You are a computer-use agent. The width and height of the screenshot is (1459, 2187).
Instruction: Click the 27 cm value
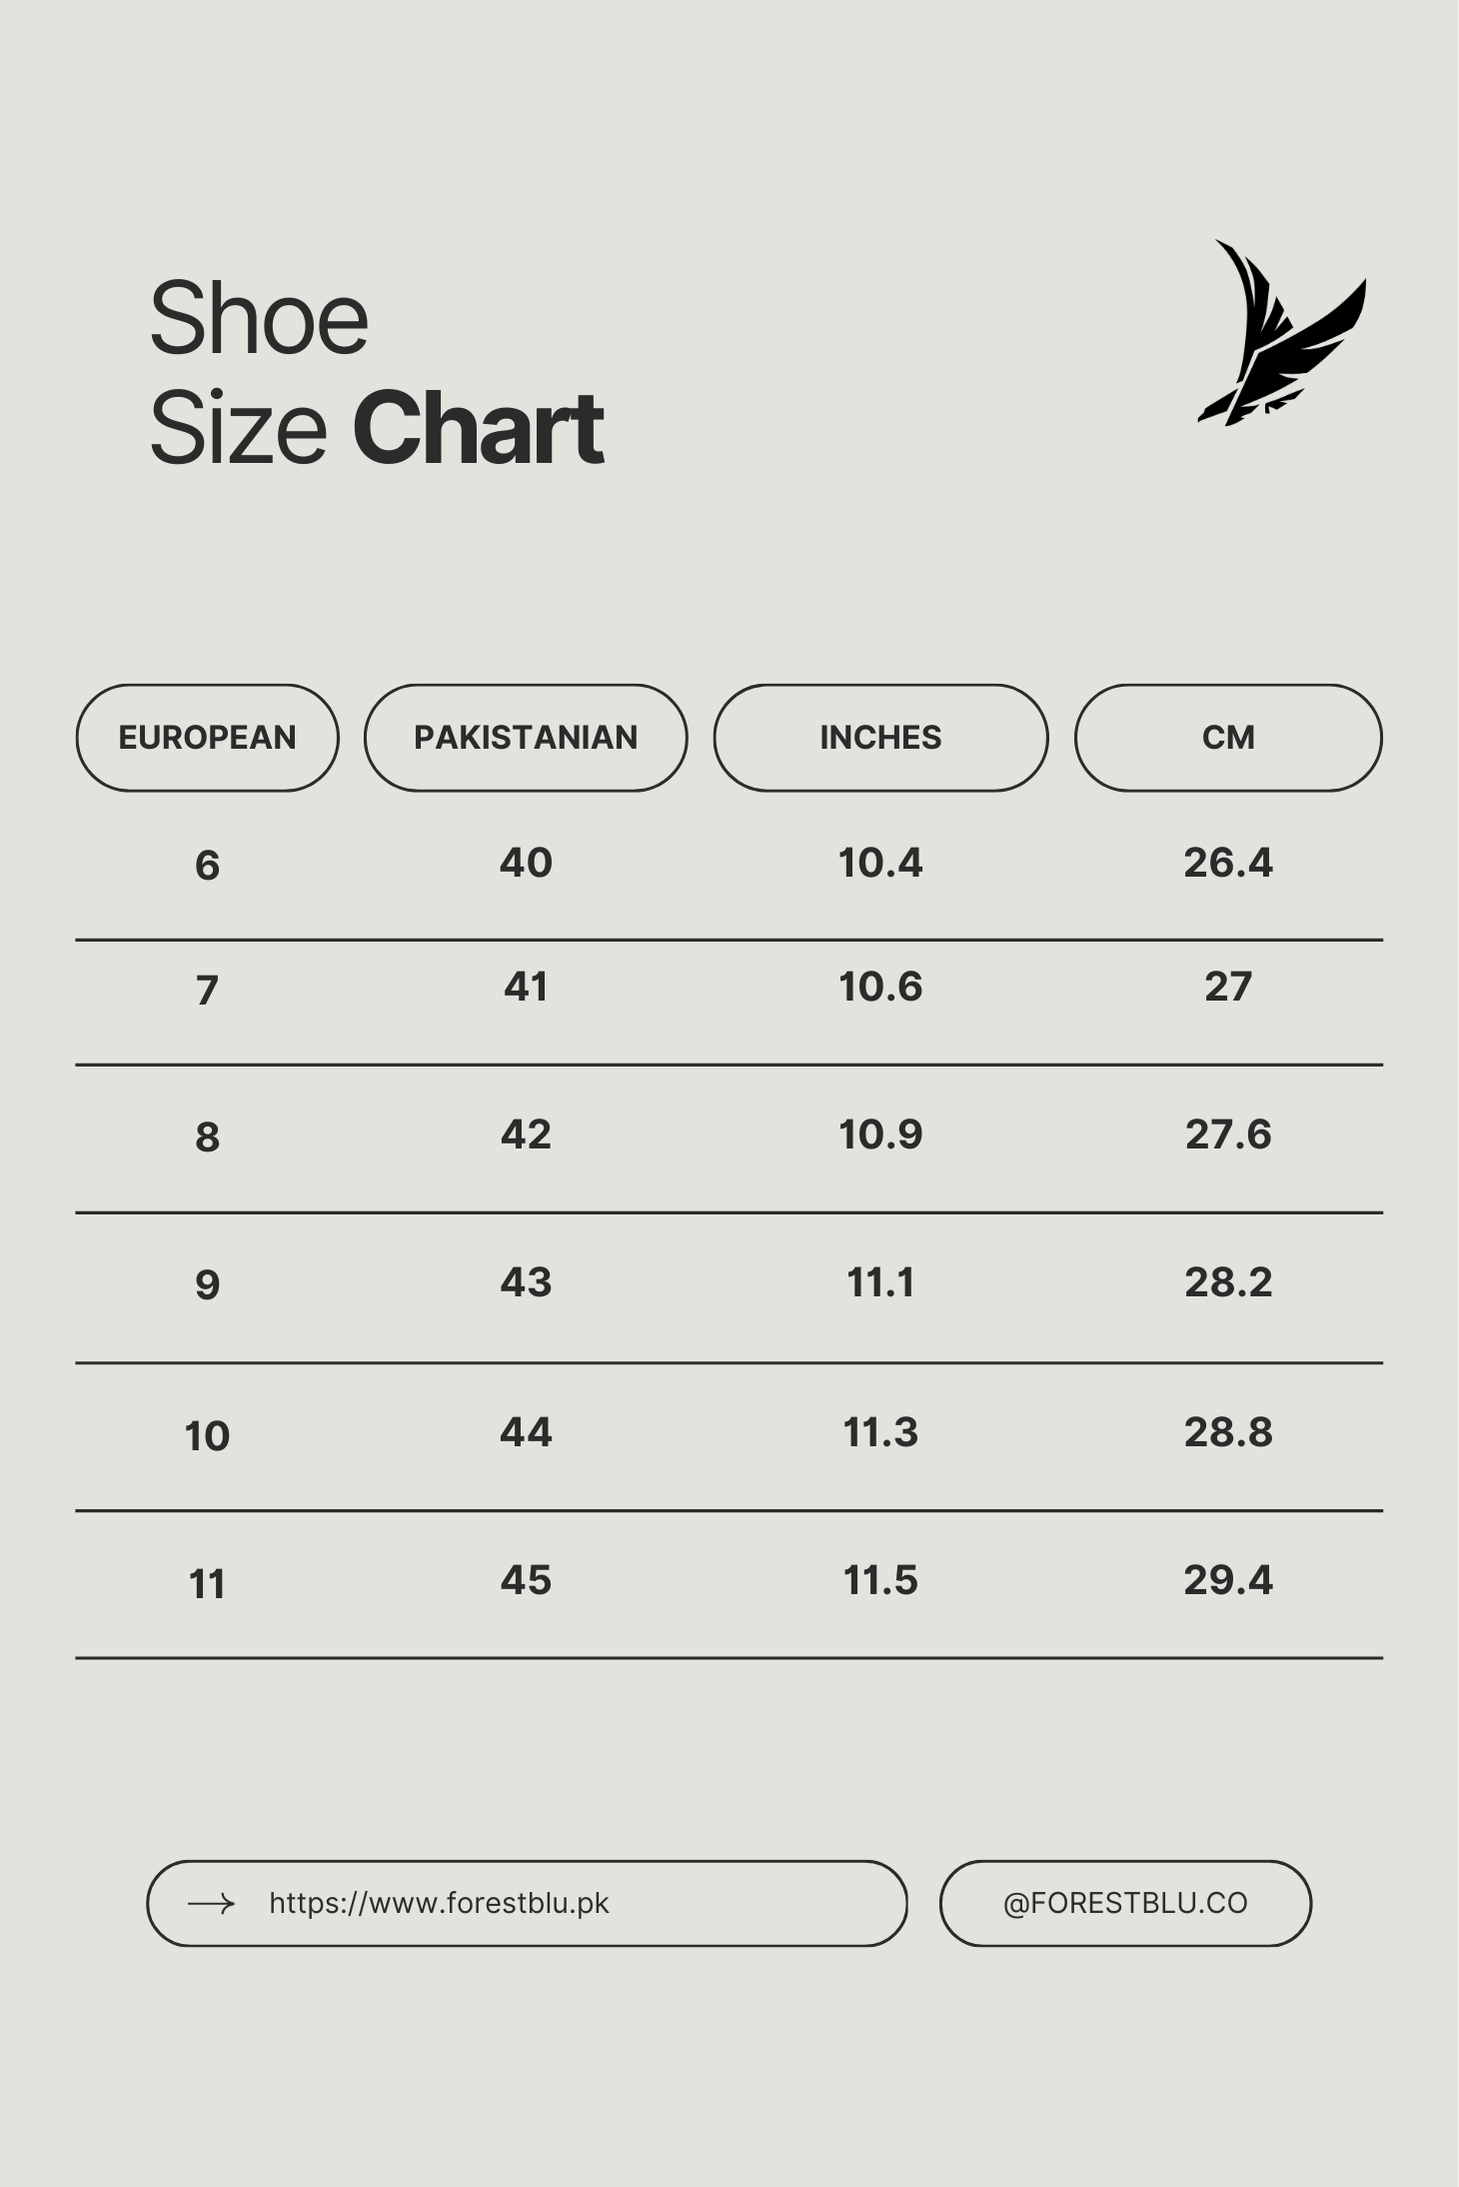(1228, 987)
